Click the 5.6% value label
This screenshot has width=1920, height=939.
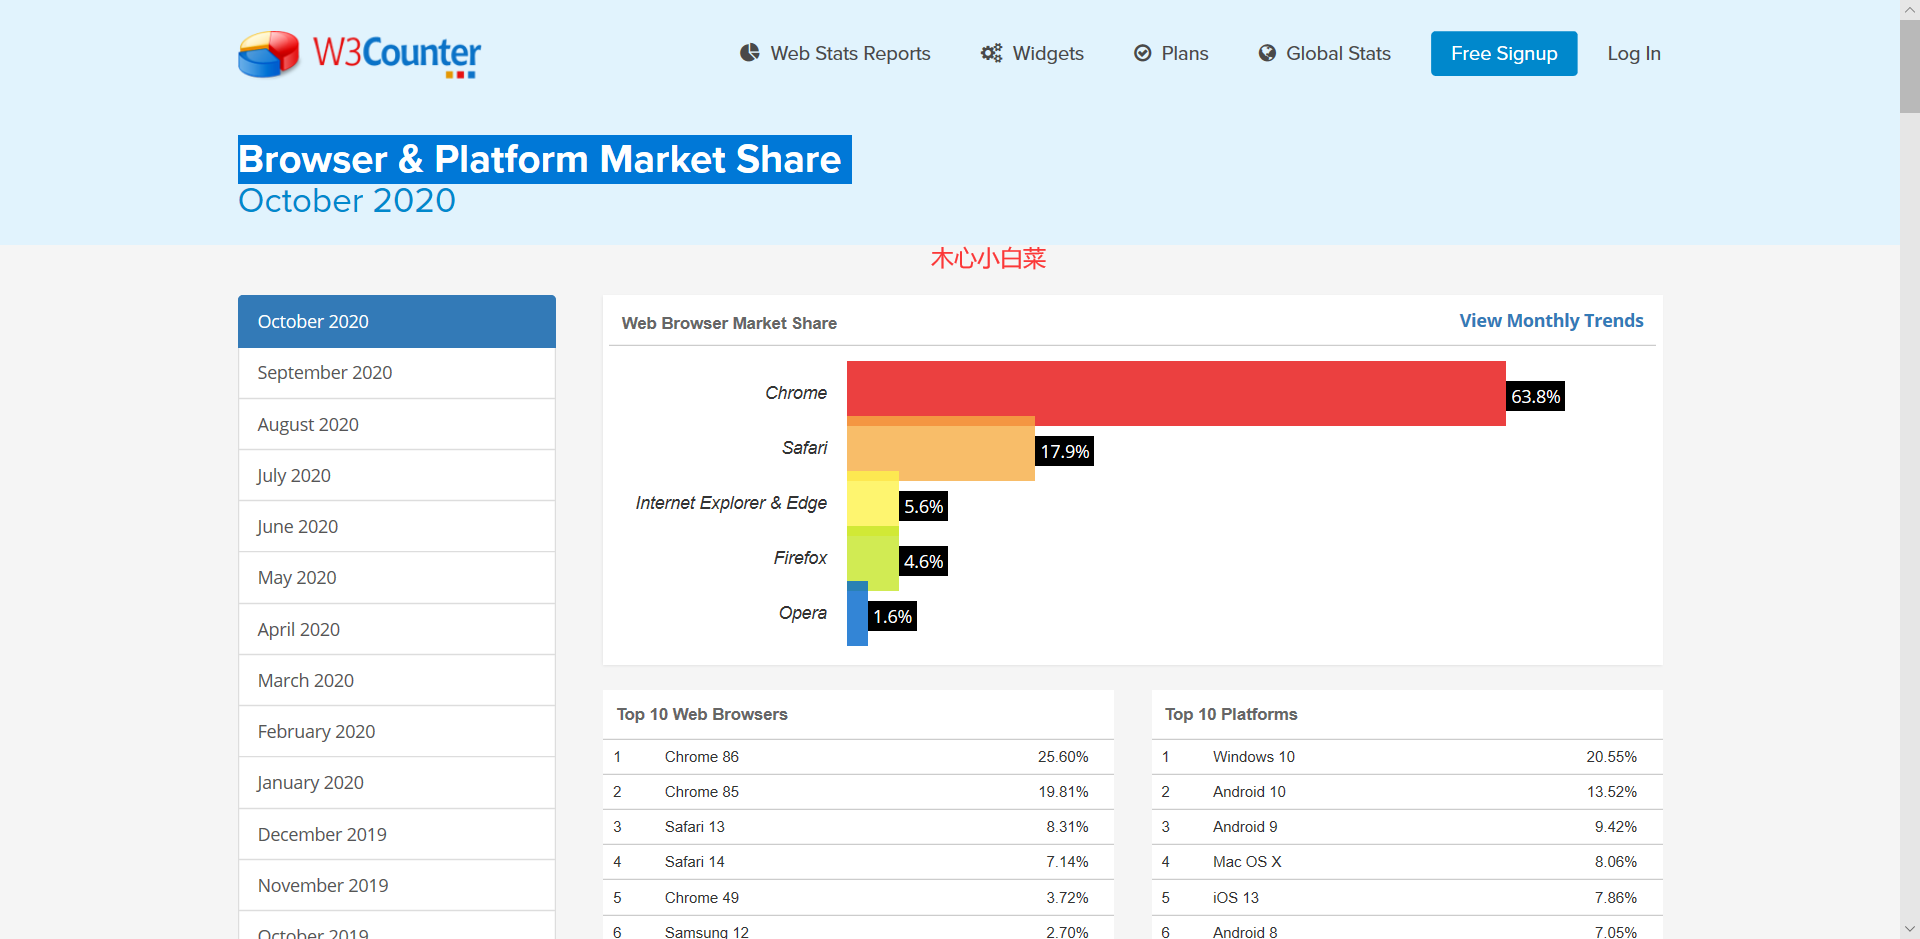pyautogui.click(x=923, y=507)
